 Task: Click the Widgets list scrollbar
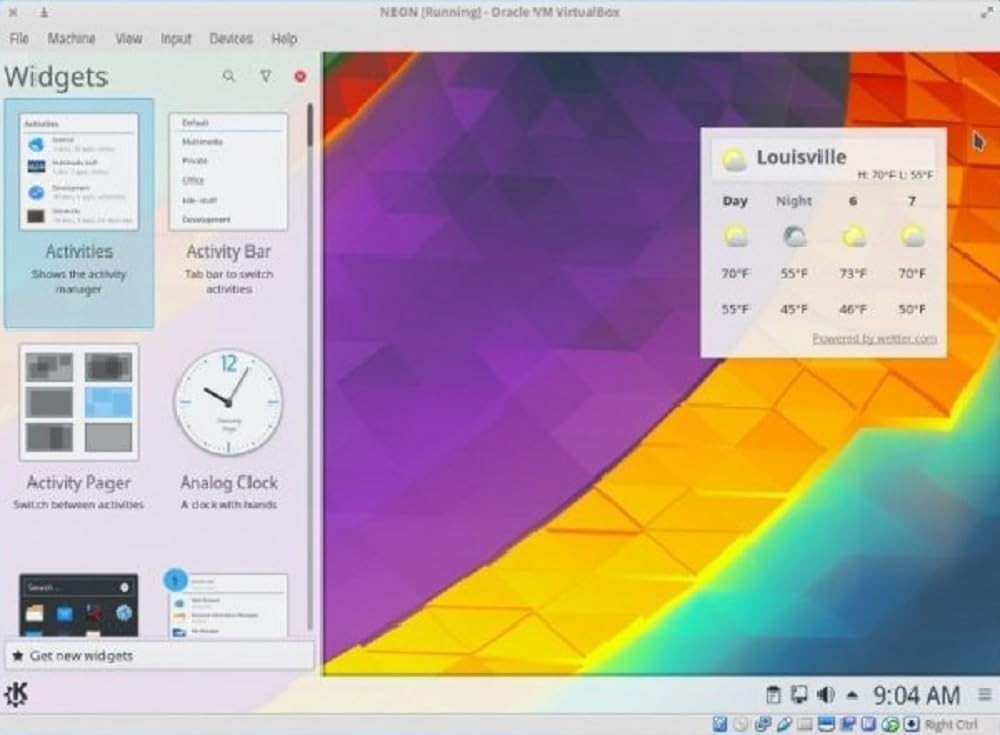tap(310, 367)
